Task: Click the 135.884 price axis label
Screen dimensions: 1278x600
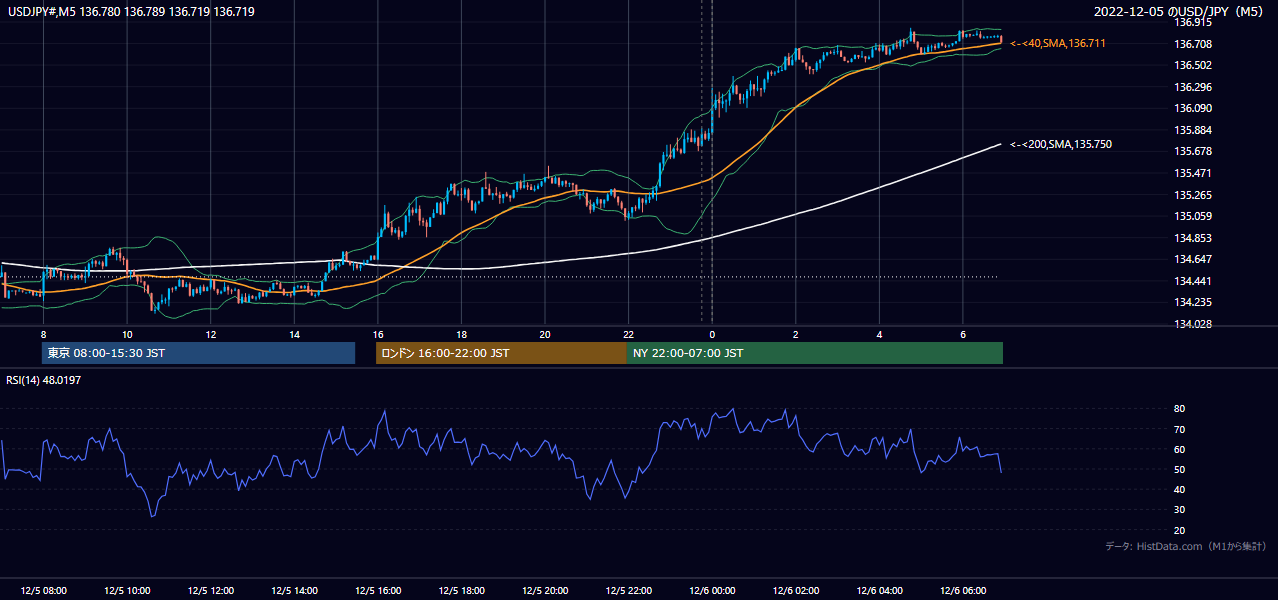Action: pos(1193,130)
